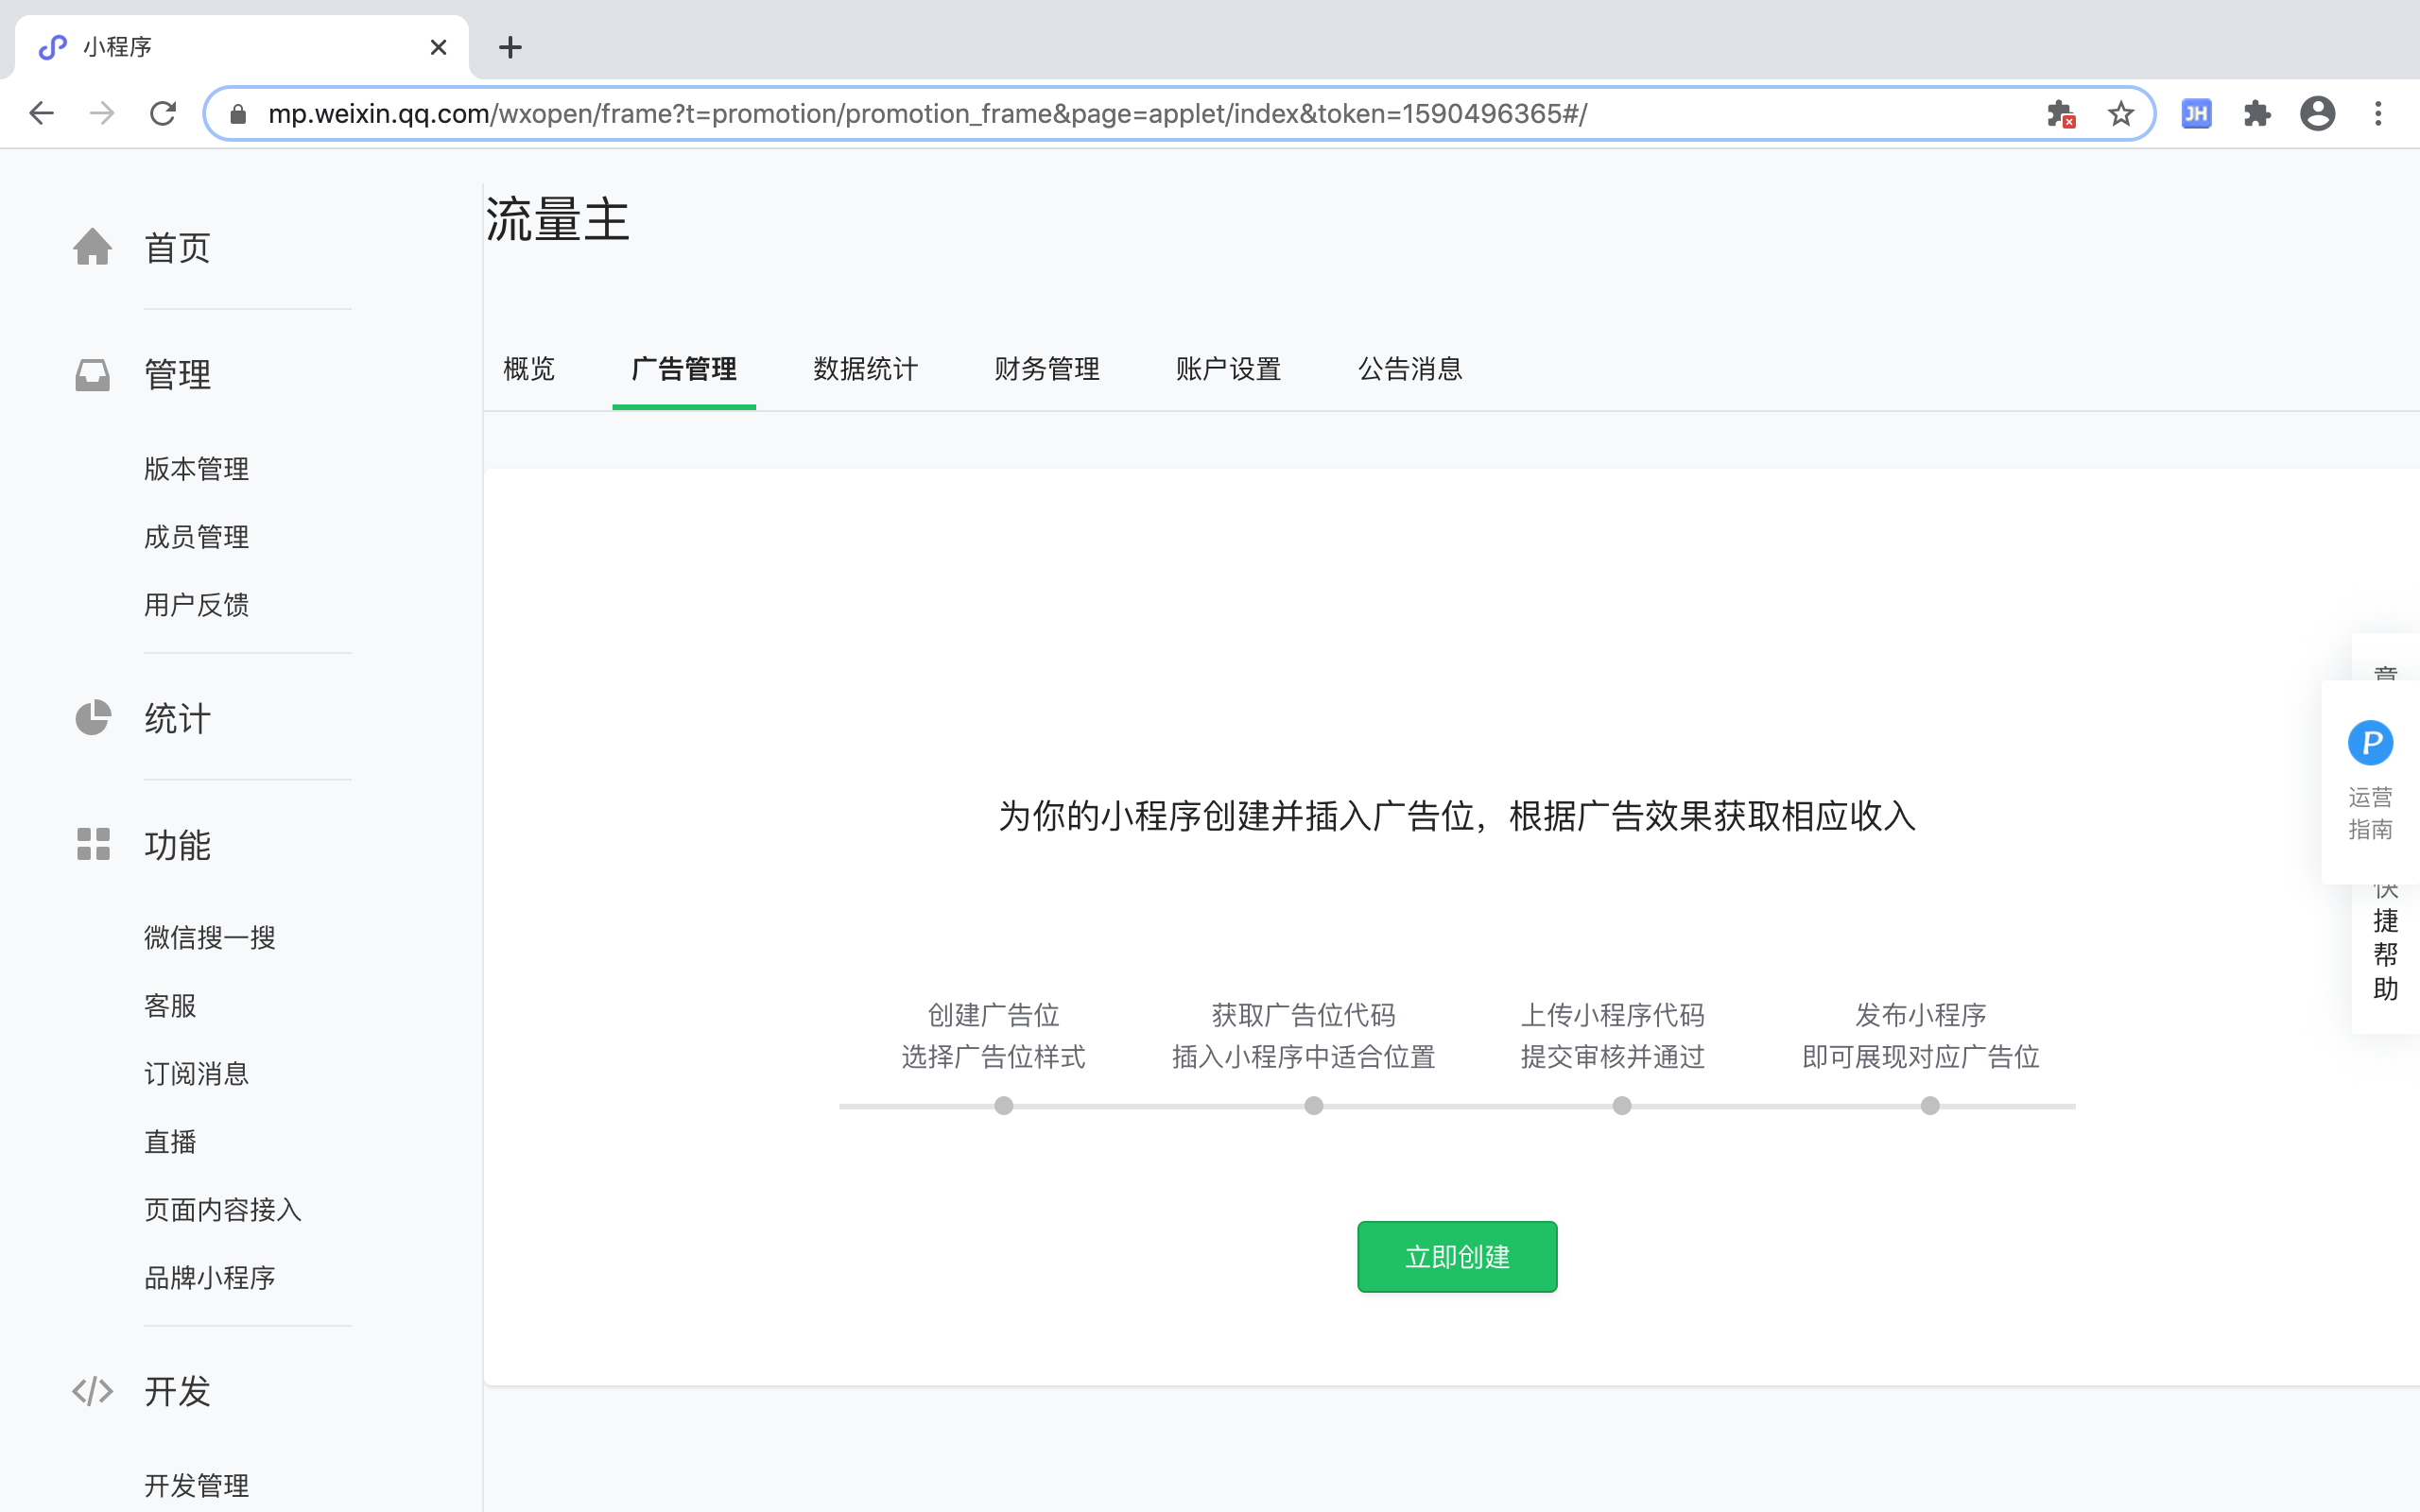
Task: Click the browser address bar URL
Action: 926,114
